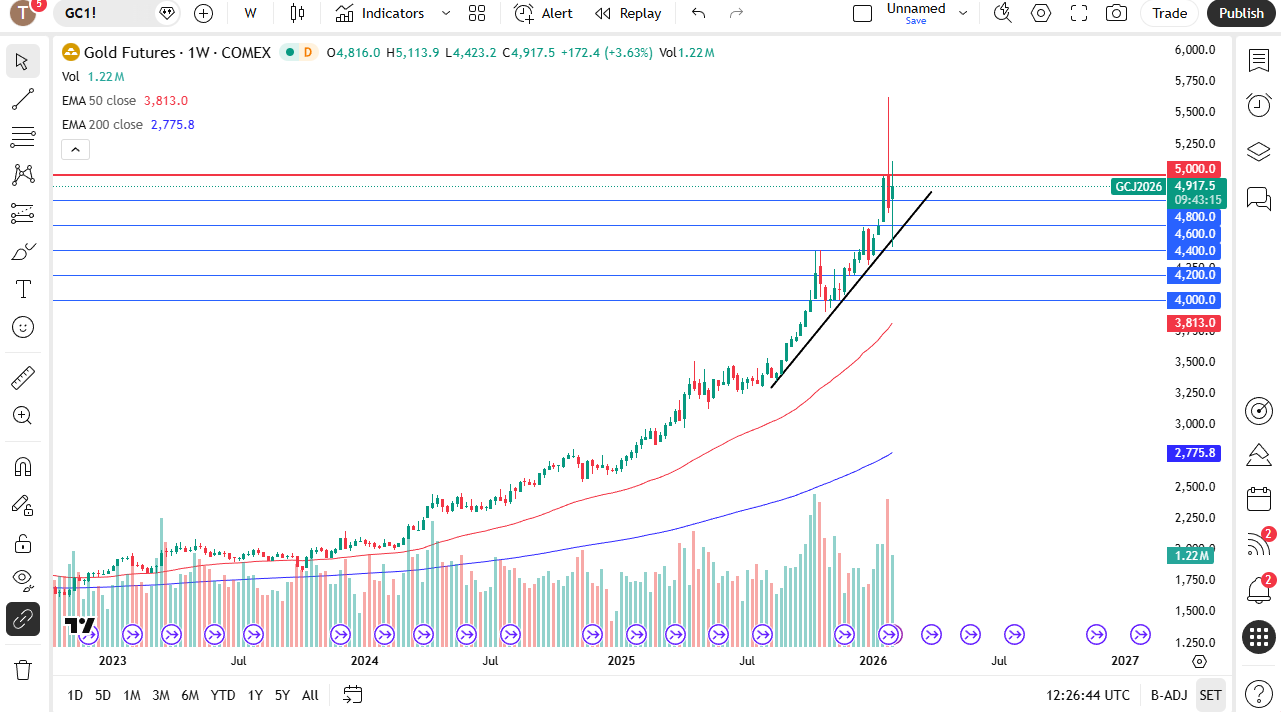1281x712 pixels.
Task: Expand manage layouts dropdown chevron
Action: pos(963,13)
